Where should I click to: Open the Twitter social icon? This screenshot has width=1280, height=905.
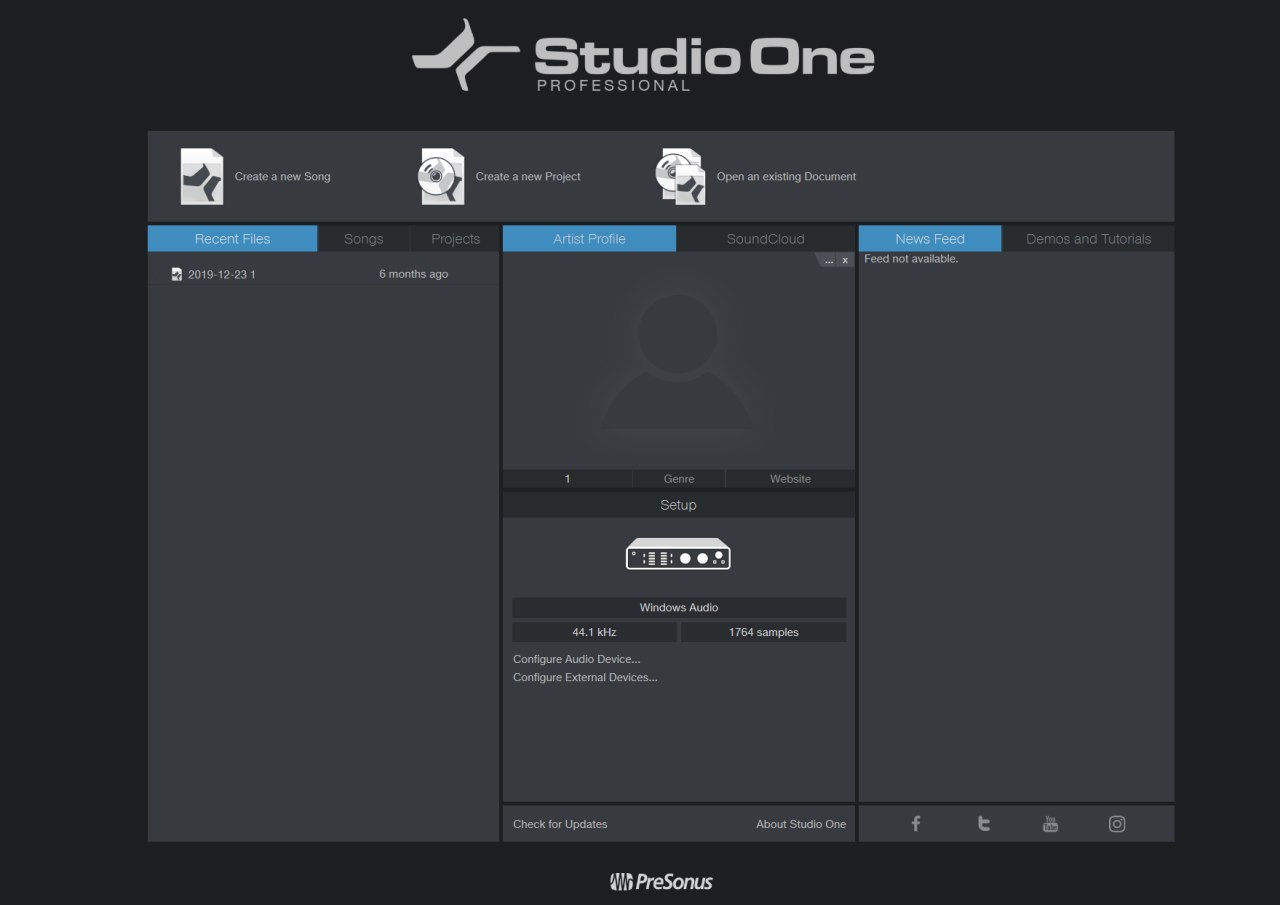[x=984, y=824]
